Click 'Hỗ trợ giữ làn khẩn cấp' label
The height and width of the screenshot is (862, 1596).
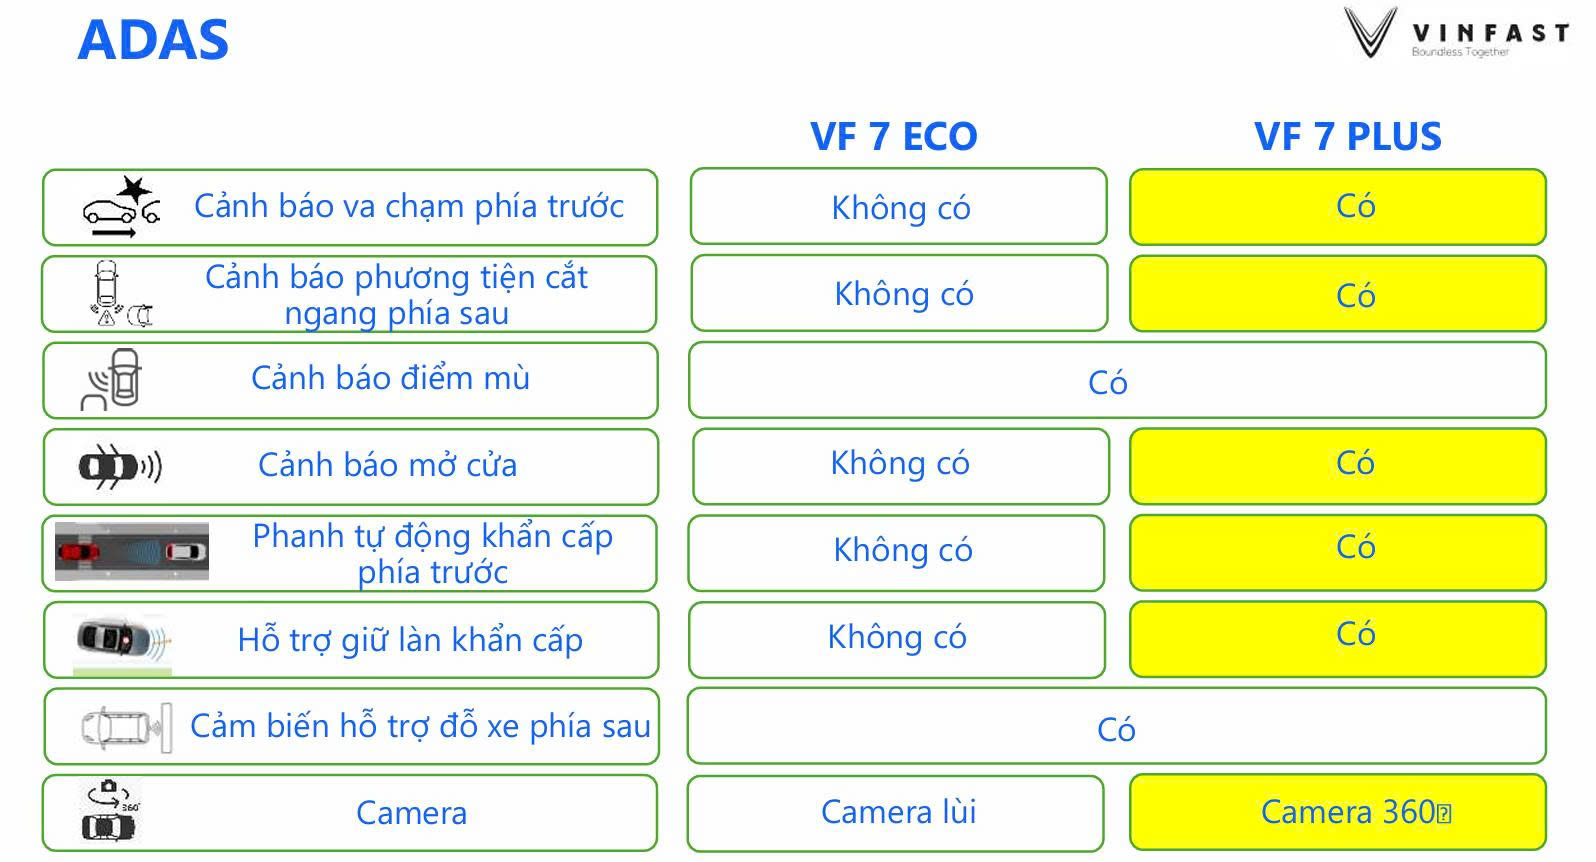[x=410, y=640]
